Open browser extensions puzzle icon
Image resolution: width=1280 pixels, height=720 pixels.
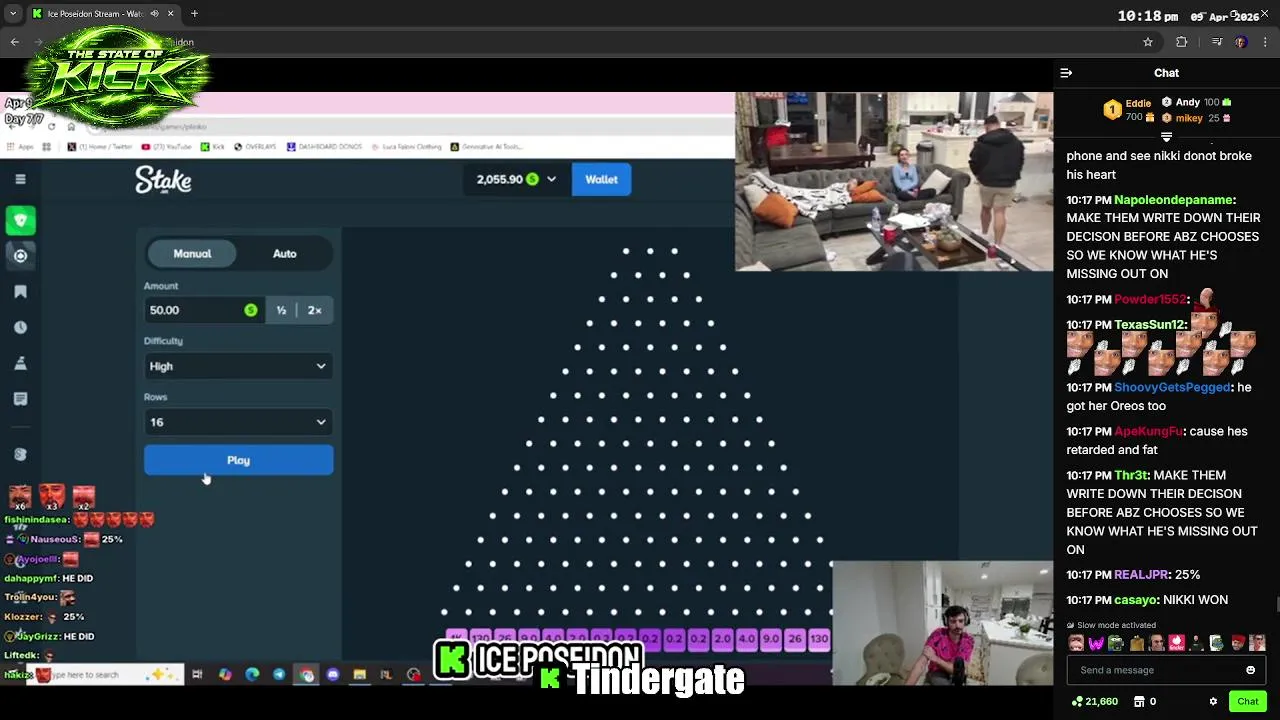tap(1181, 42)
